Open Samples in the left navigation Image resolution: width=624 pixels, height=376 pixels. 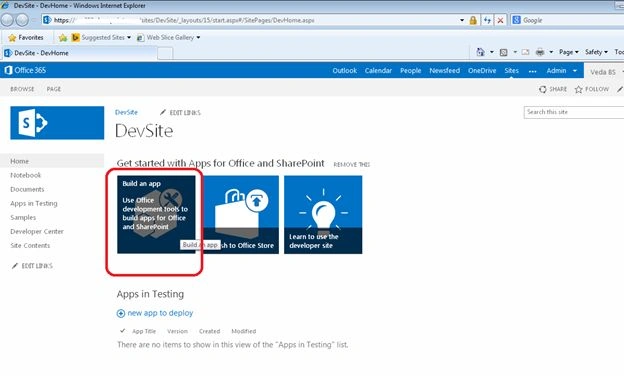pos(23,217)
